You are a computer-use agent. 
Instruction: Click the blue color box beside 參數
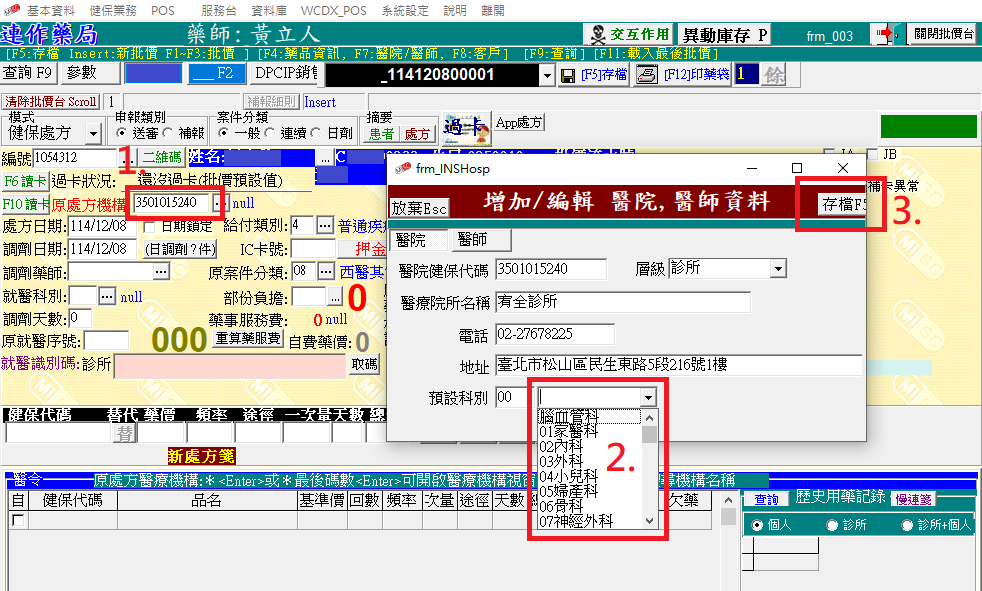[155, 73]
